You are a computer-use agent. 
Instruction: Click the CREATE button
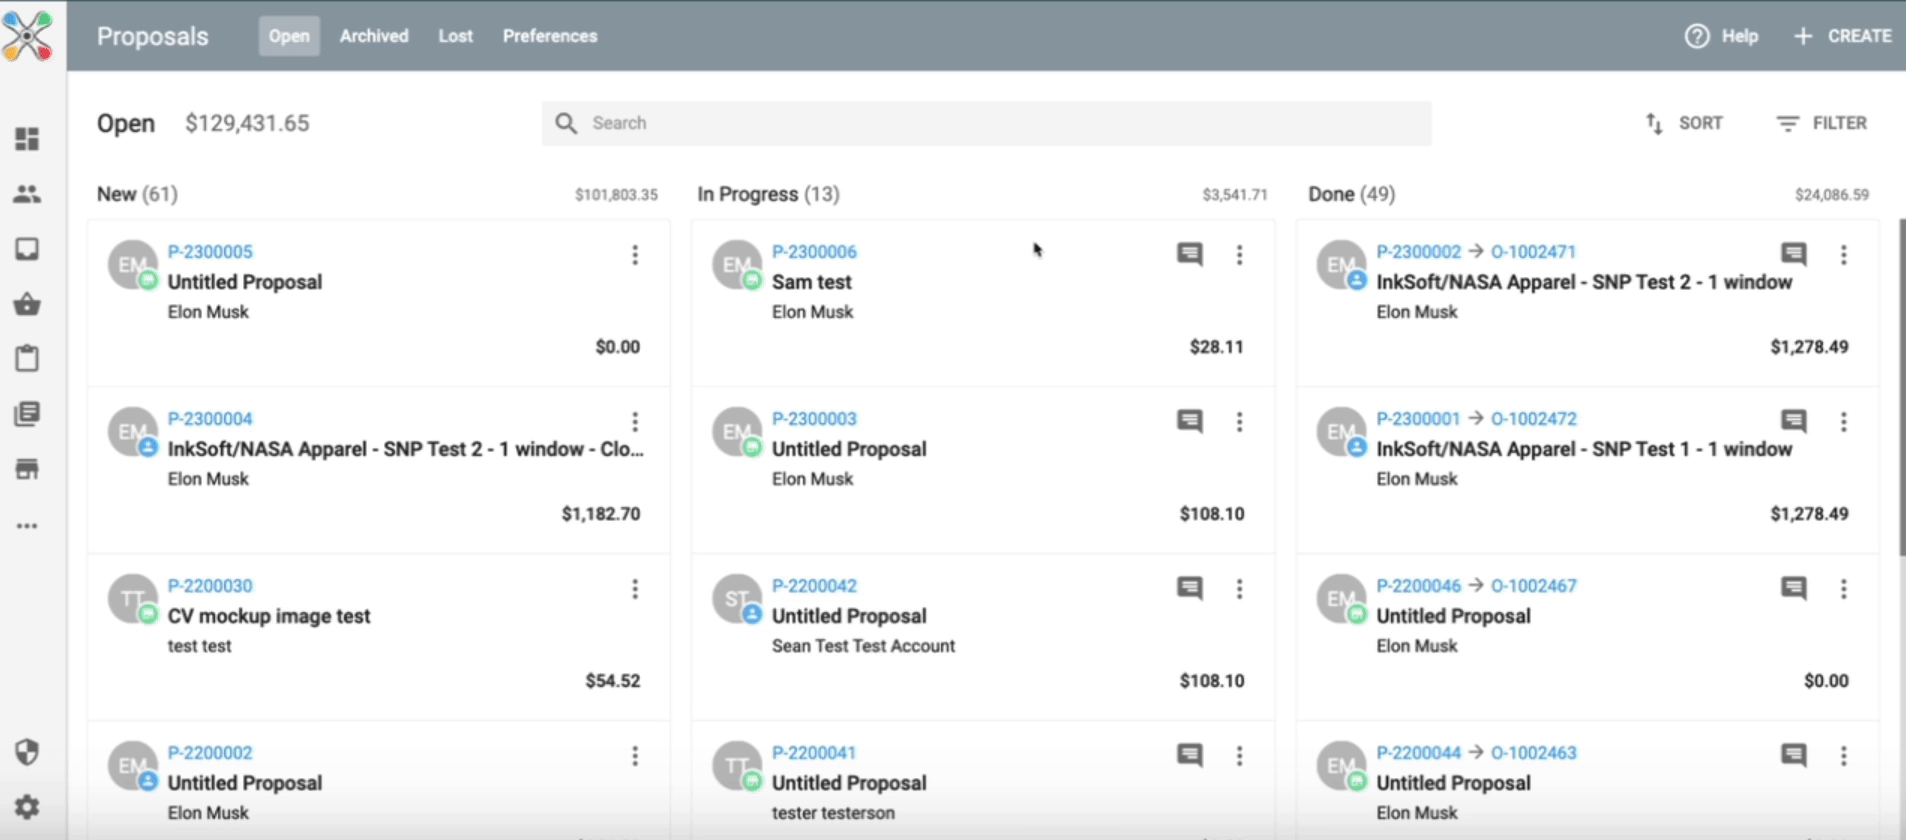(1842, 36)
